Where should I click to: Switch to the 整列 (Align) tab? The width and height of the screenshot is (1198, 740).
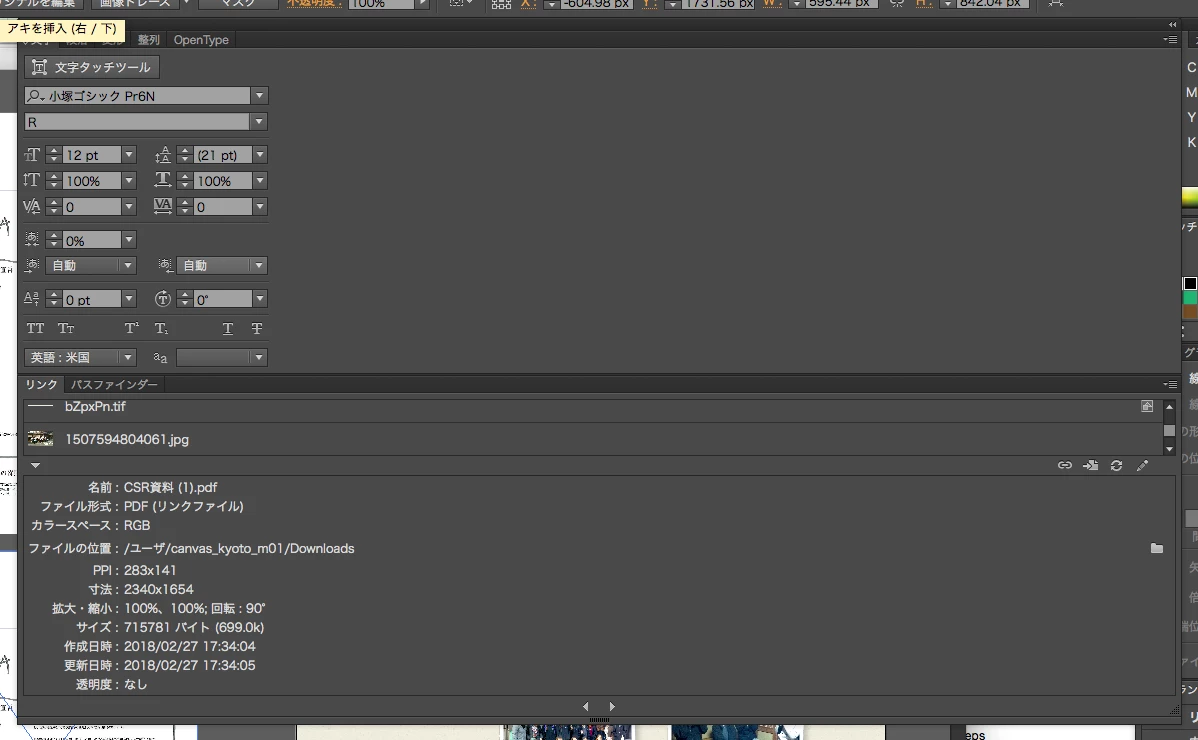[x=148, y=40]
